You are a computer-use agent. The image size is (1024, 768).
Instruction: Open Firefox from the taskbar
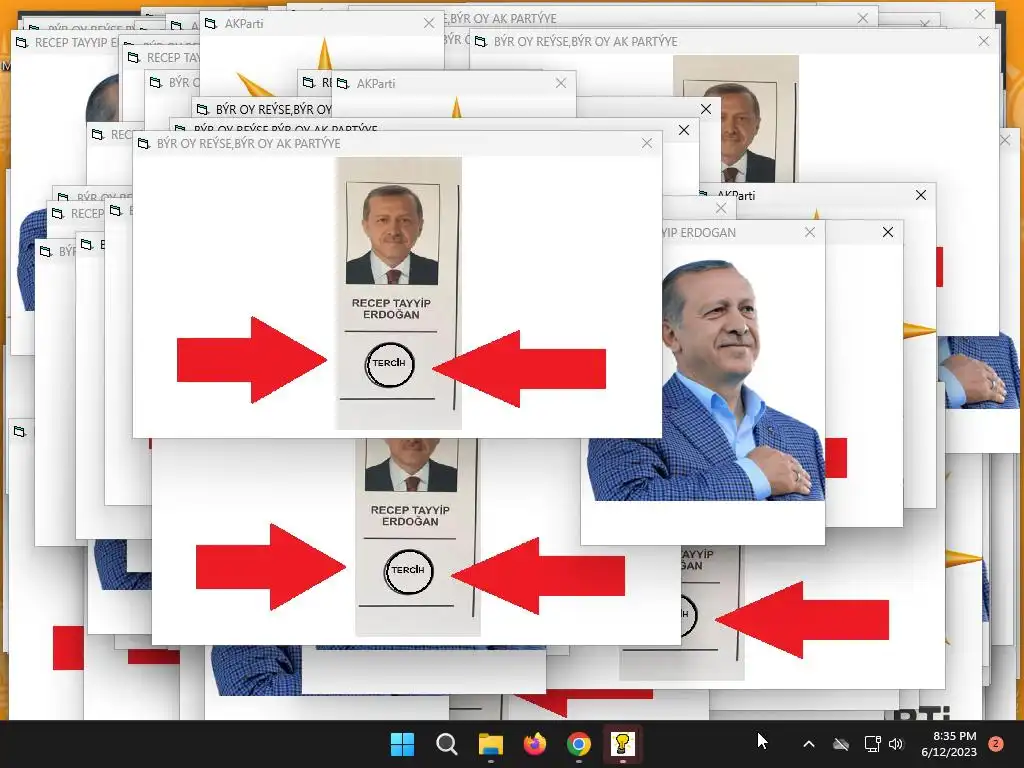click(x=535, y=744)
